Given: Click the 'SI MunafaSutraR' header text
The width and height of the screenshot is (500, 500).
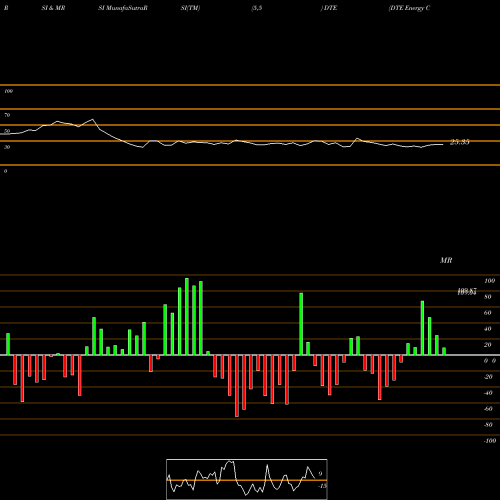Looking at the screenshot, I should coord(123,8).
